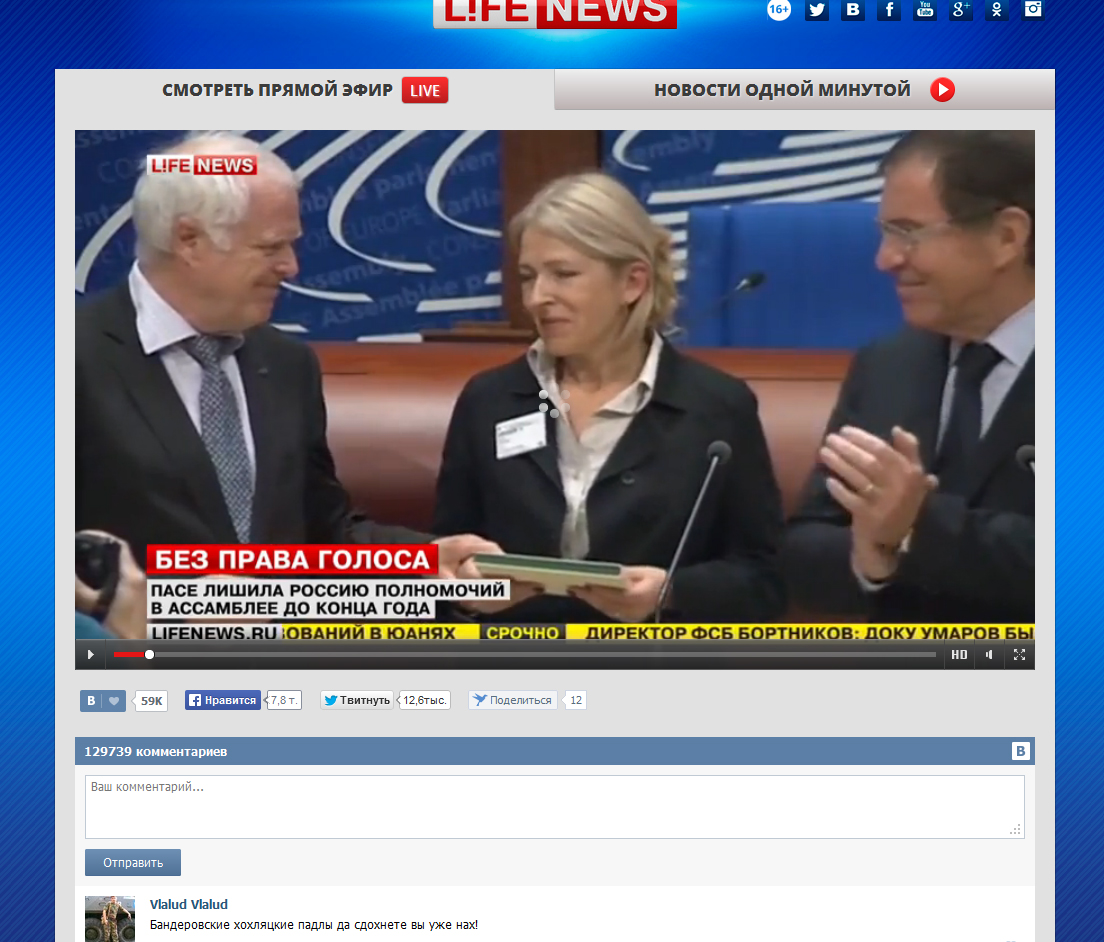Viewport: 1104px width, 942px height.
Task: Open the YouTube channel icon
Action: click(925, 10)
